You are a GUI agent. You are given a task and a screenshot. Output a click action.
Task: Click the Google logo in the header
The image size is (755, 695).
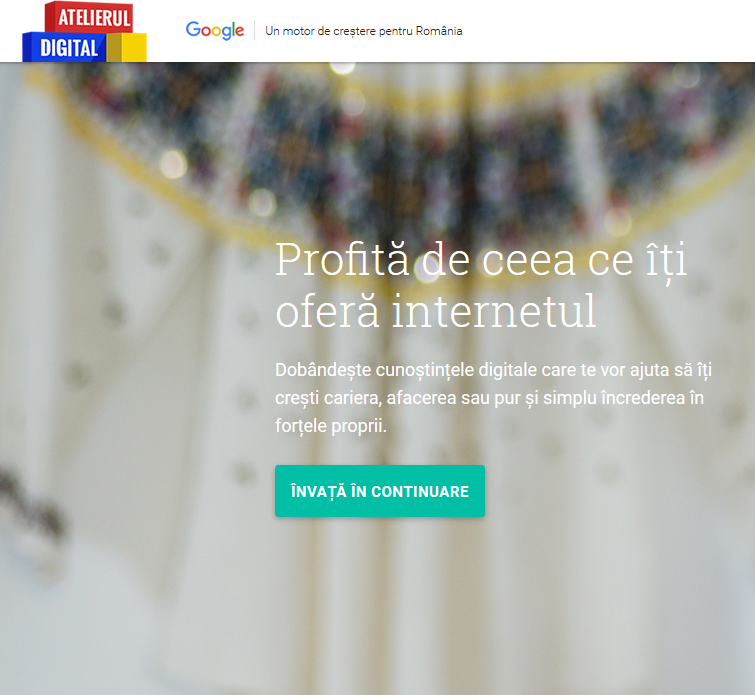pyautogui.click(x=215, y=31)
